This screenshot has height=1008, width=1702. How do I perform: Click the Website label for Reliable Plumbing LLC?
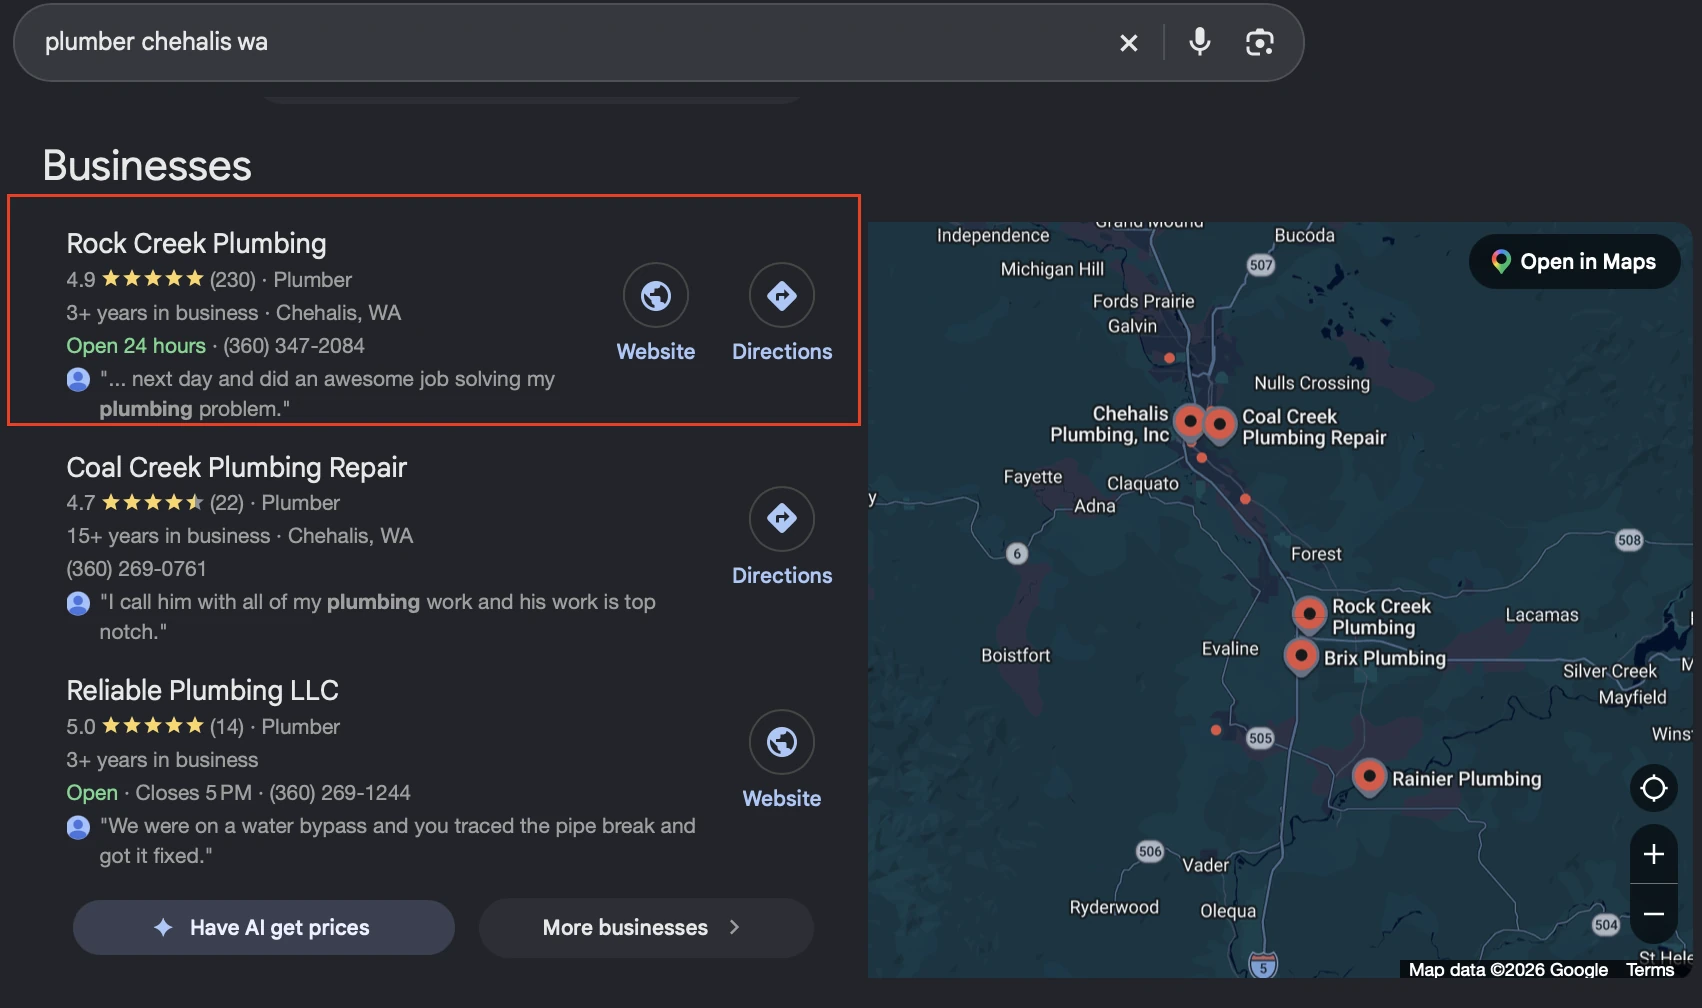[782, 799]
